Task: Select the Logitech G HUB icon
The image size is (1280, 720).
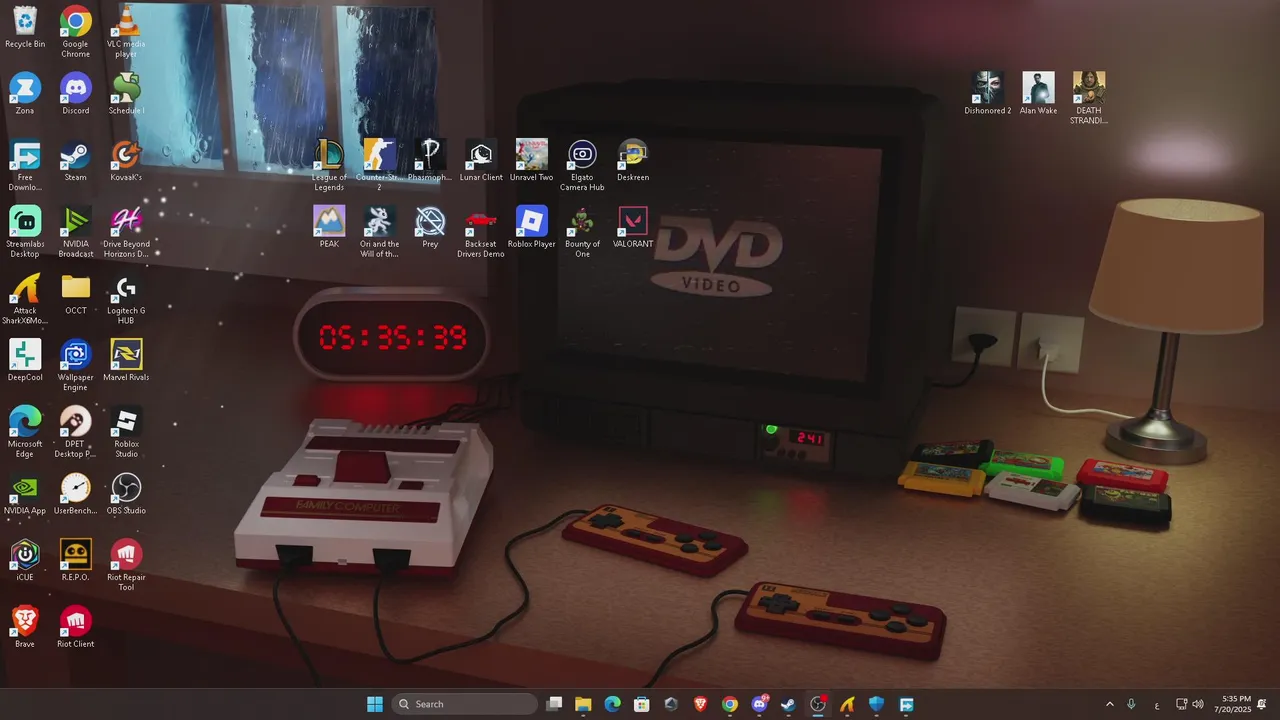Action: tap(126, 299)
